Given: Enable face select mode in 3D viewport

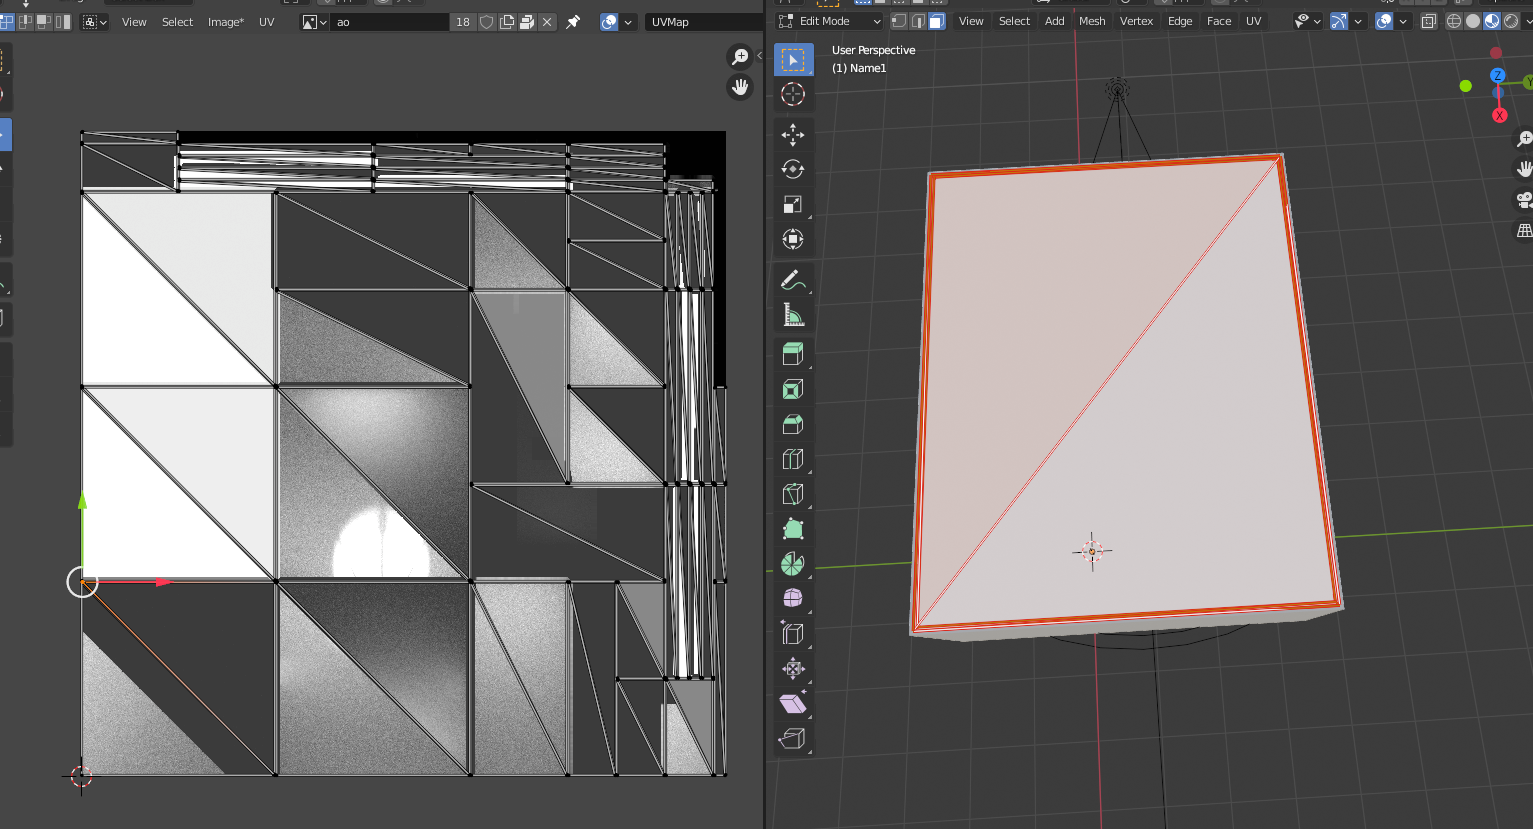Looking at the screenshot, I should pyautogui.click(x=937, y=21).
